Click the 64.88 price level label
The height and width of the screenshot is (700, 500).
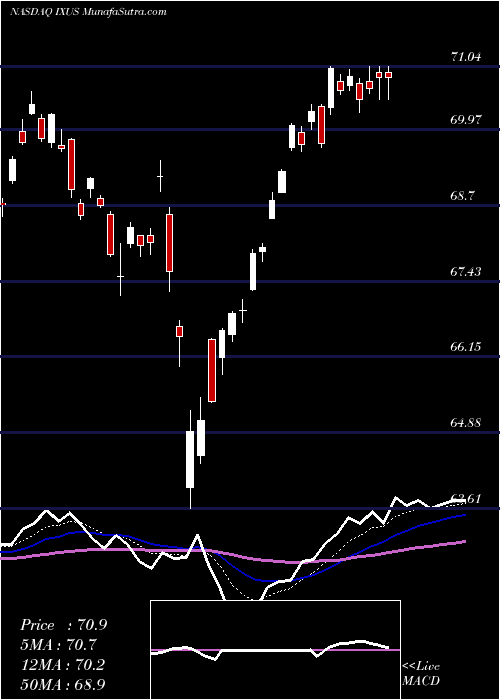tap(466, 422)
